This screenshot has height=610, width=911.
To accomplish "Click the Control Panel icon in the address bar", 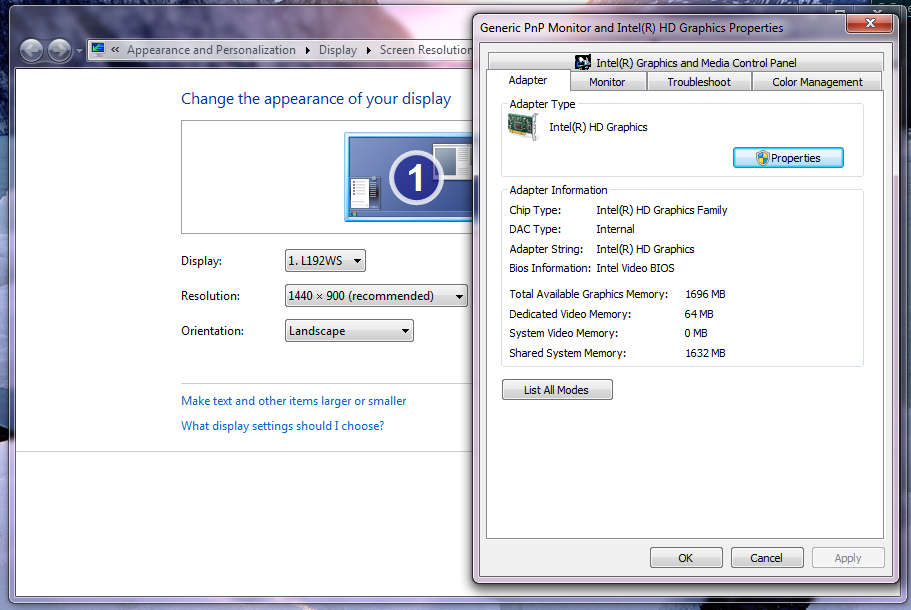I will tap(98, 49).
